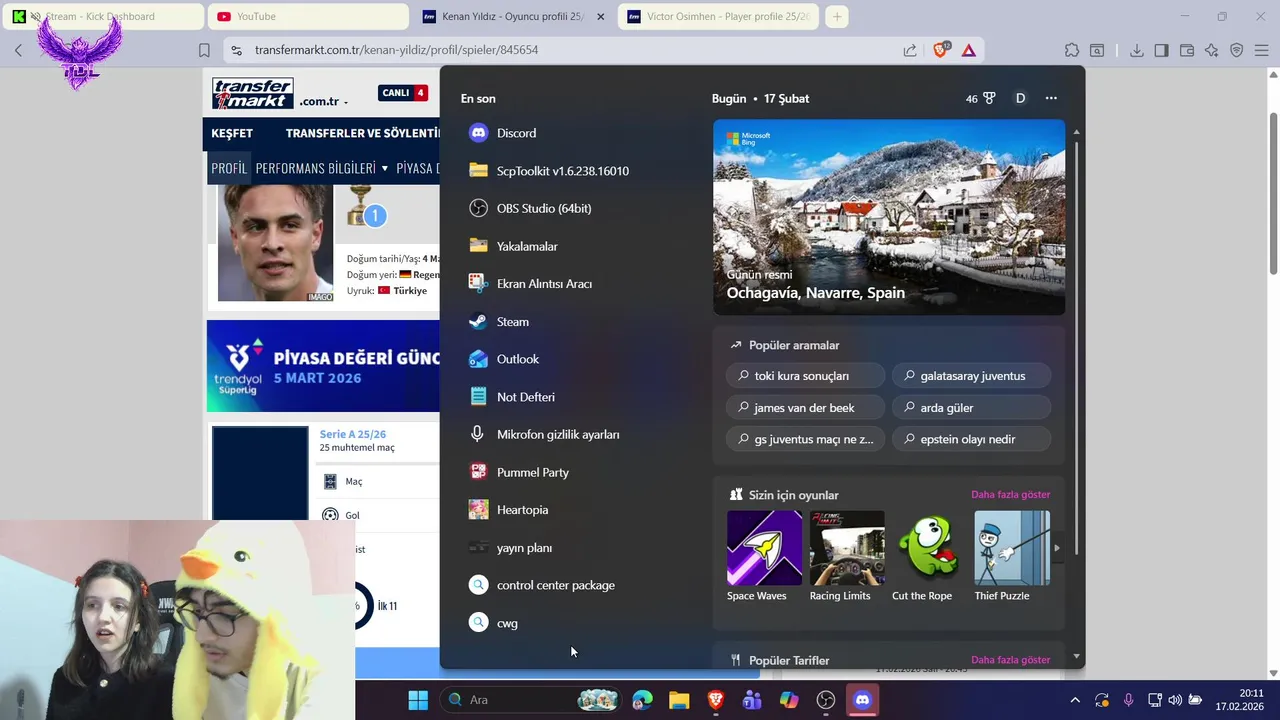Open Thief Puzzle game thumbnail
The height and width of the screenshot is (720, 1280).
(x=1011, y=548)
